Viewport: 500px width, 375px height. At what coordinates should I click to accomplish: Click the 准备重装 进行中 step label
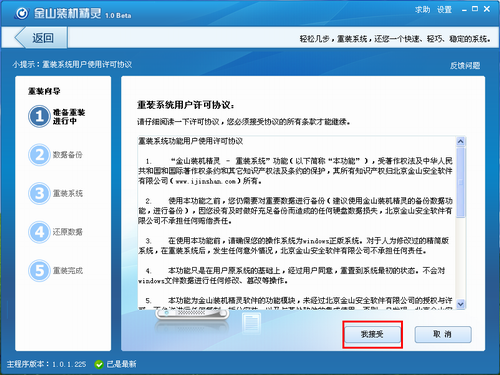(x=69, y=116)
